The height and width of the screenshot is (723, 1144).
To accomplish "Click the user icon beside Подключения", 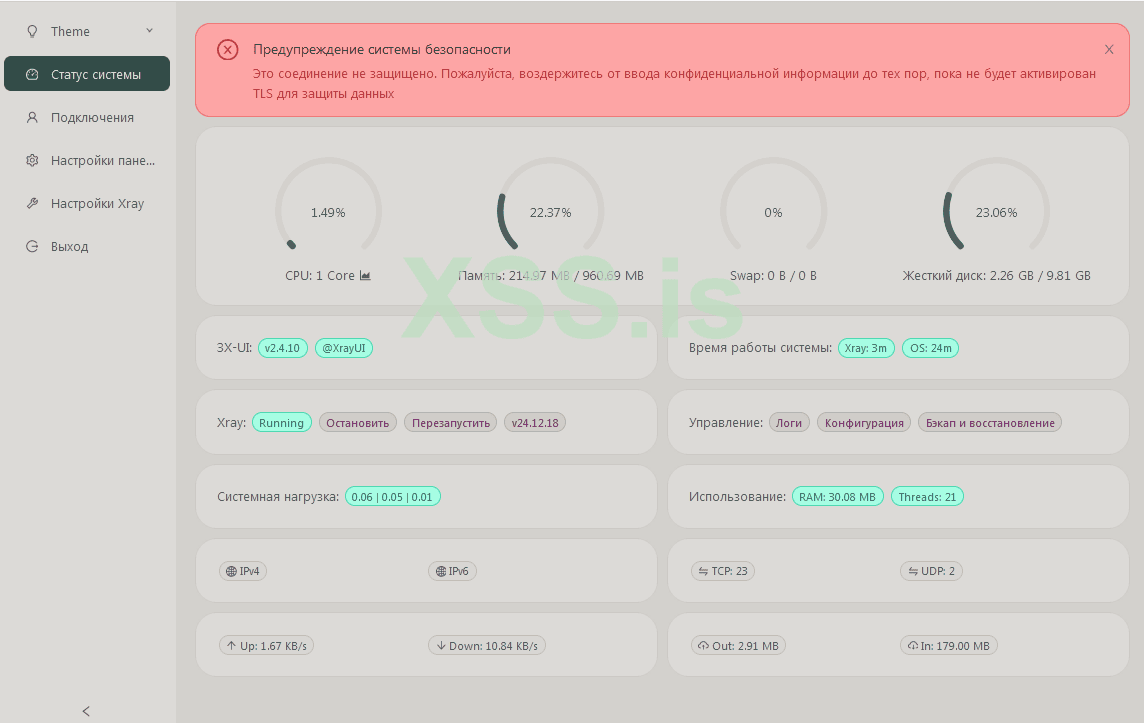I will pyautogui.click(x=32, y=117).
